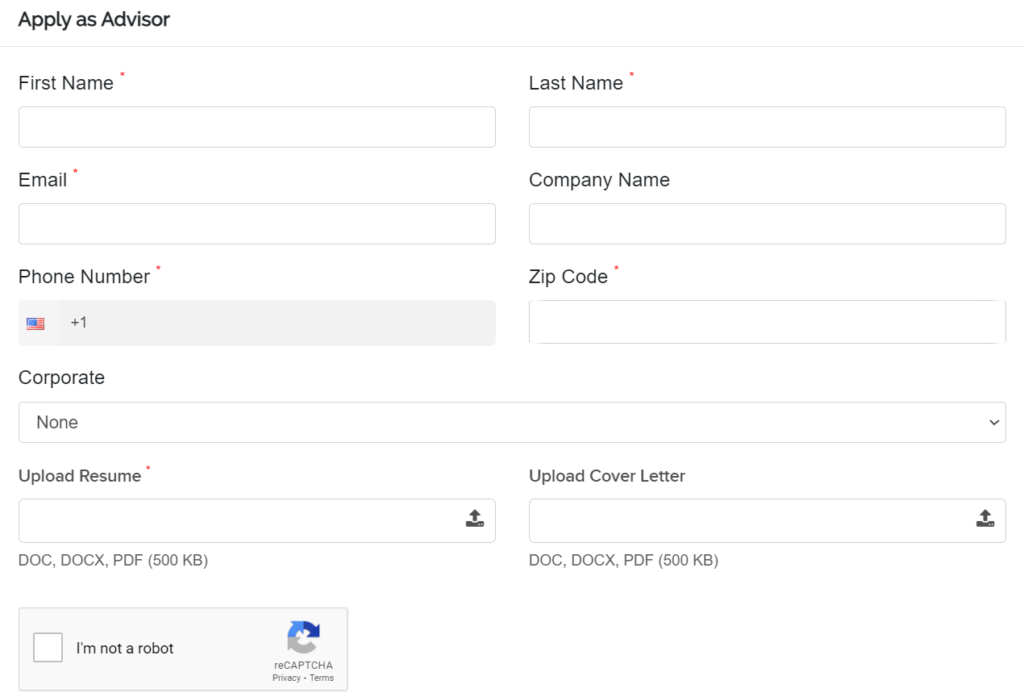Click the reCAPTCHA logo

click(x=303, y=638)
